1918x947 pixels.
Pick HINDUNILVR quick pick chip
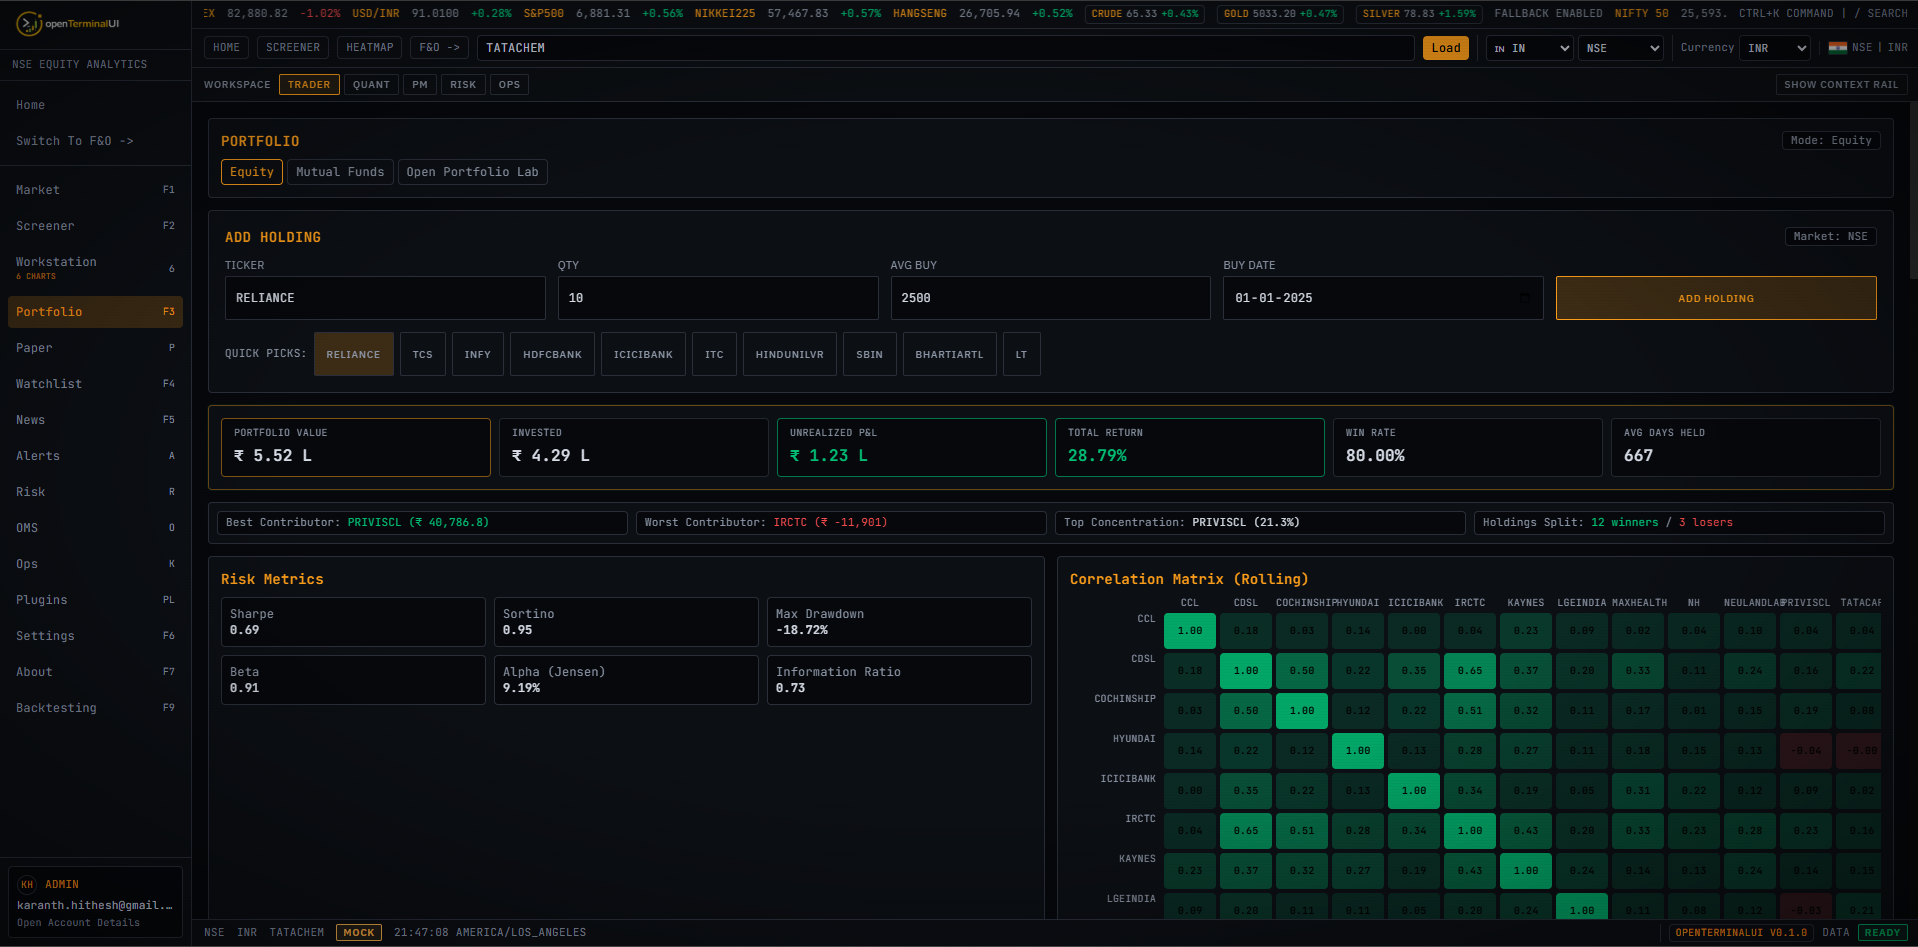point(790,354)
